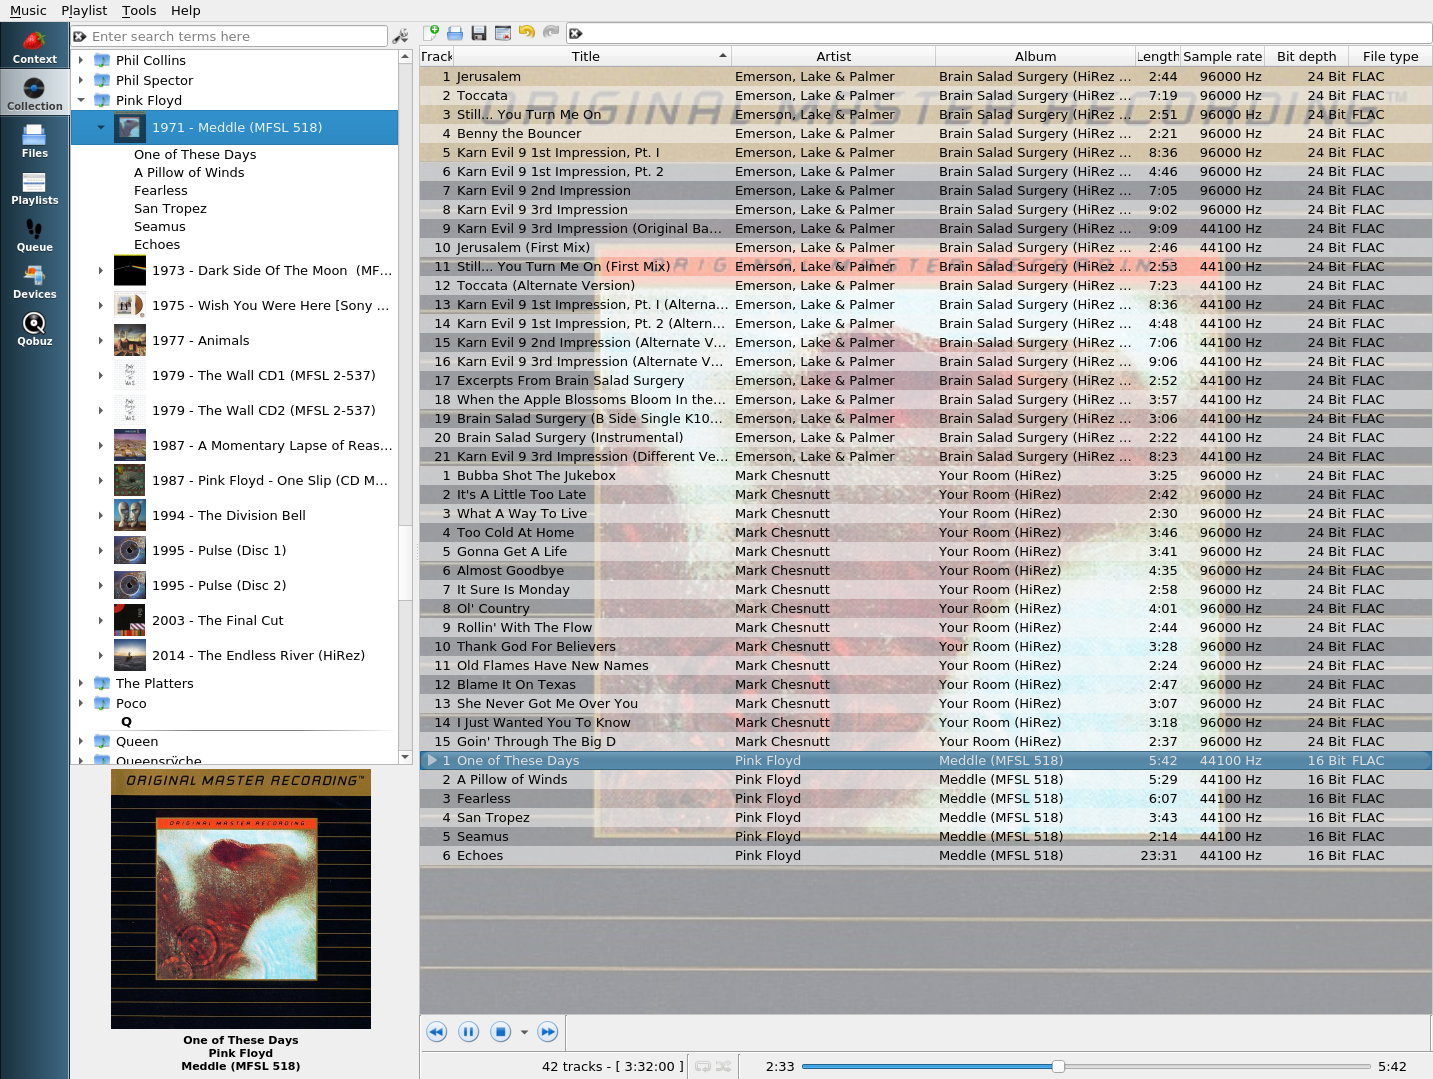Select the Ol' Country playlist row

click(926, 608)
